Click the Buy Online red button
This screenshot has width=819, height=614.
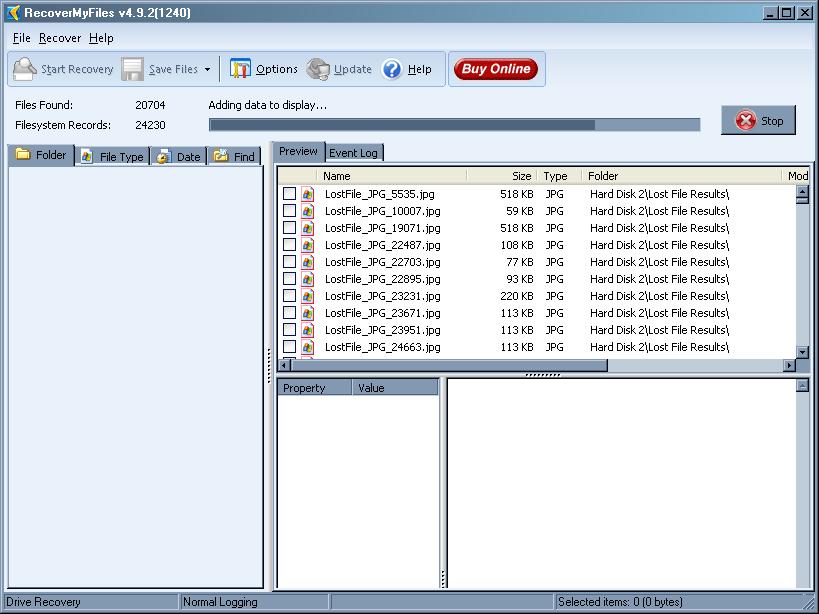495,69
